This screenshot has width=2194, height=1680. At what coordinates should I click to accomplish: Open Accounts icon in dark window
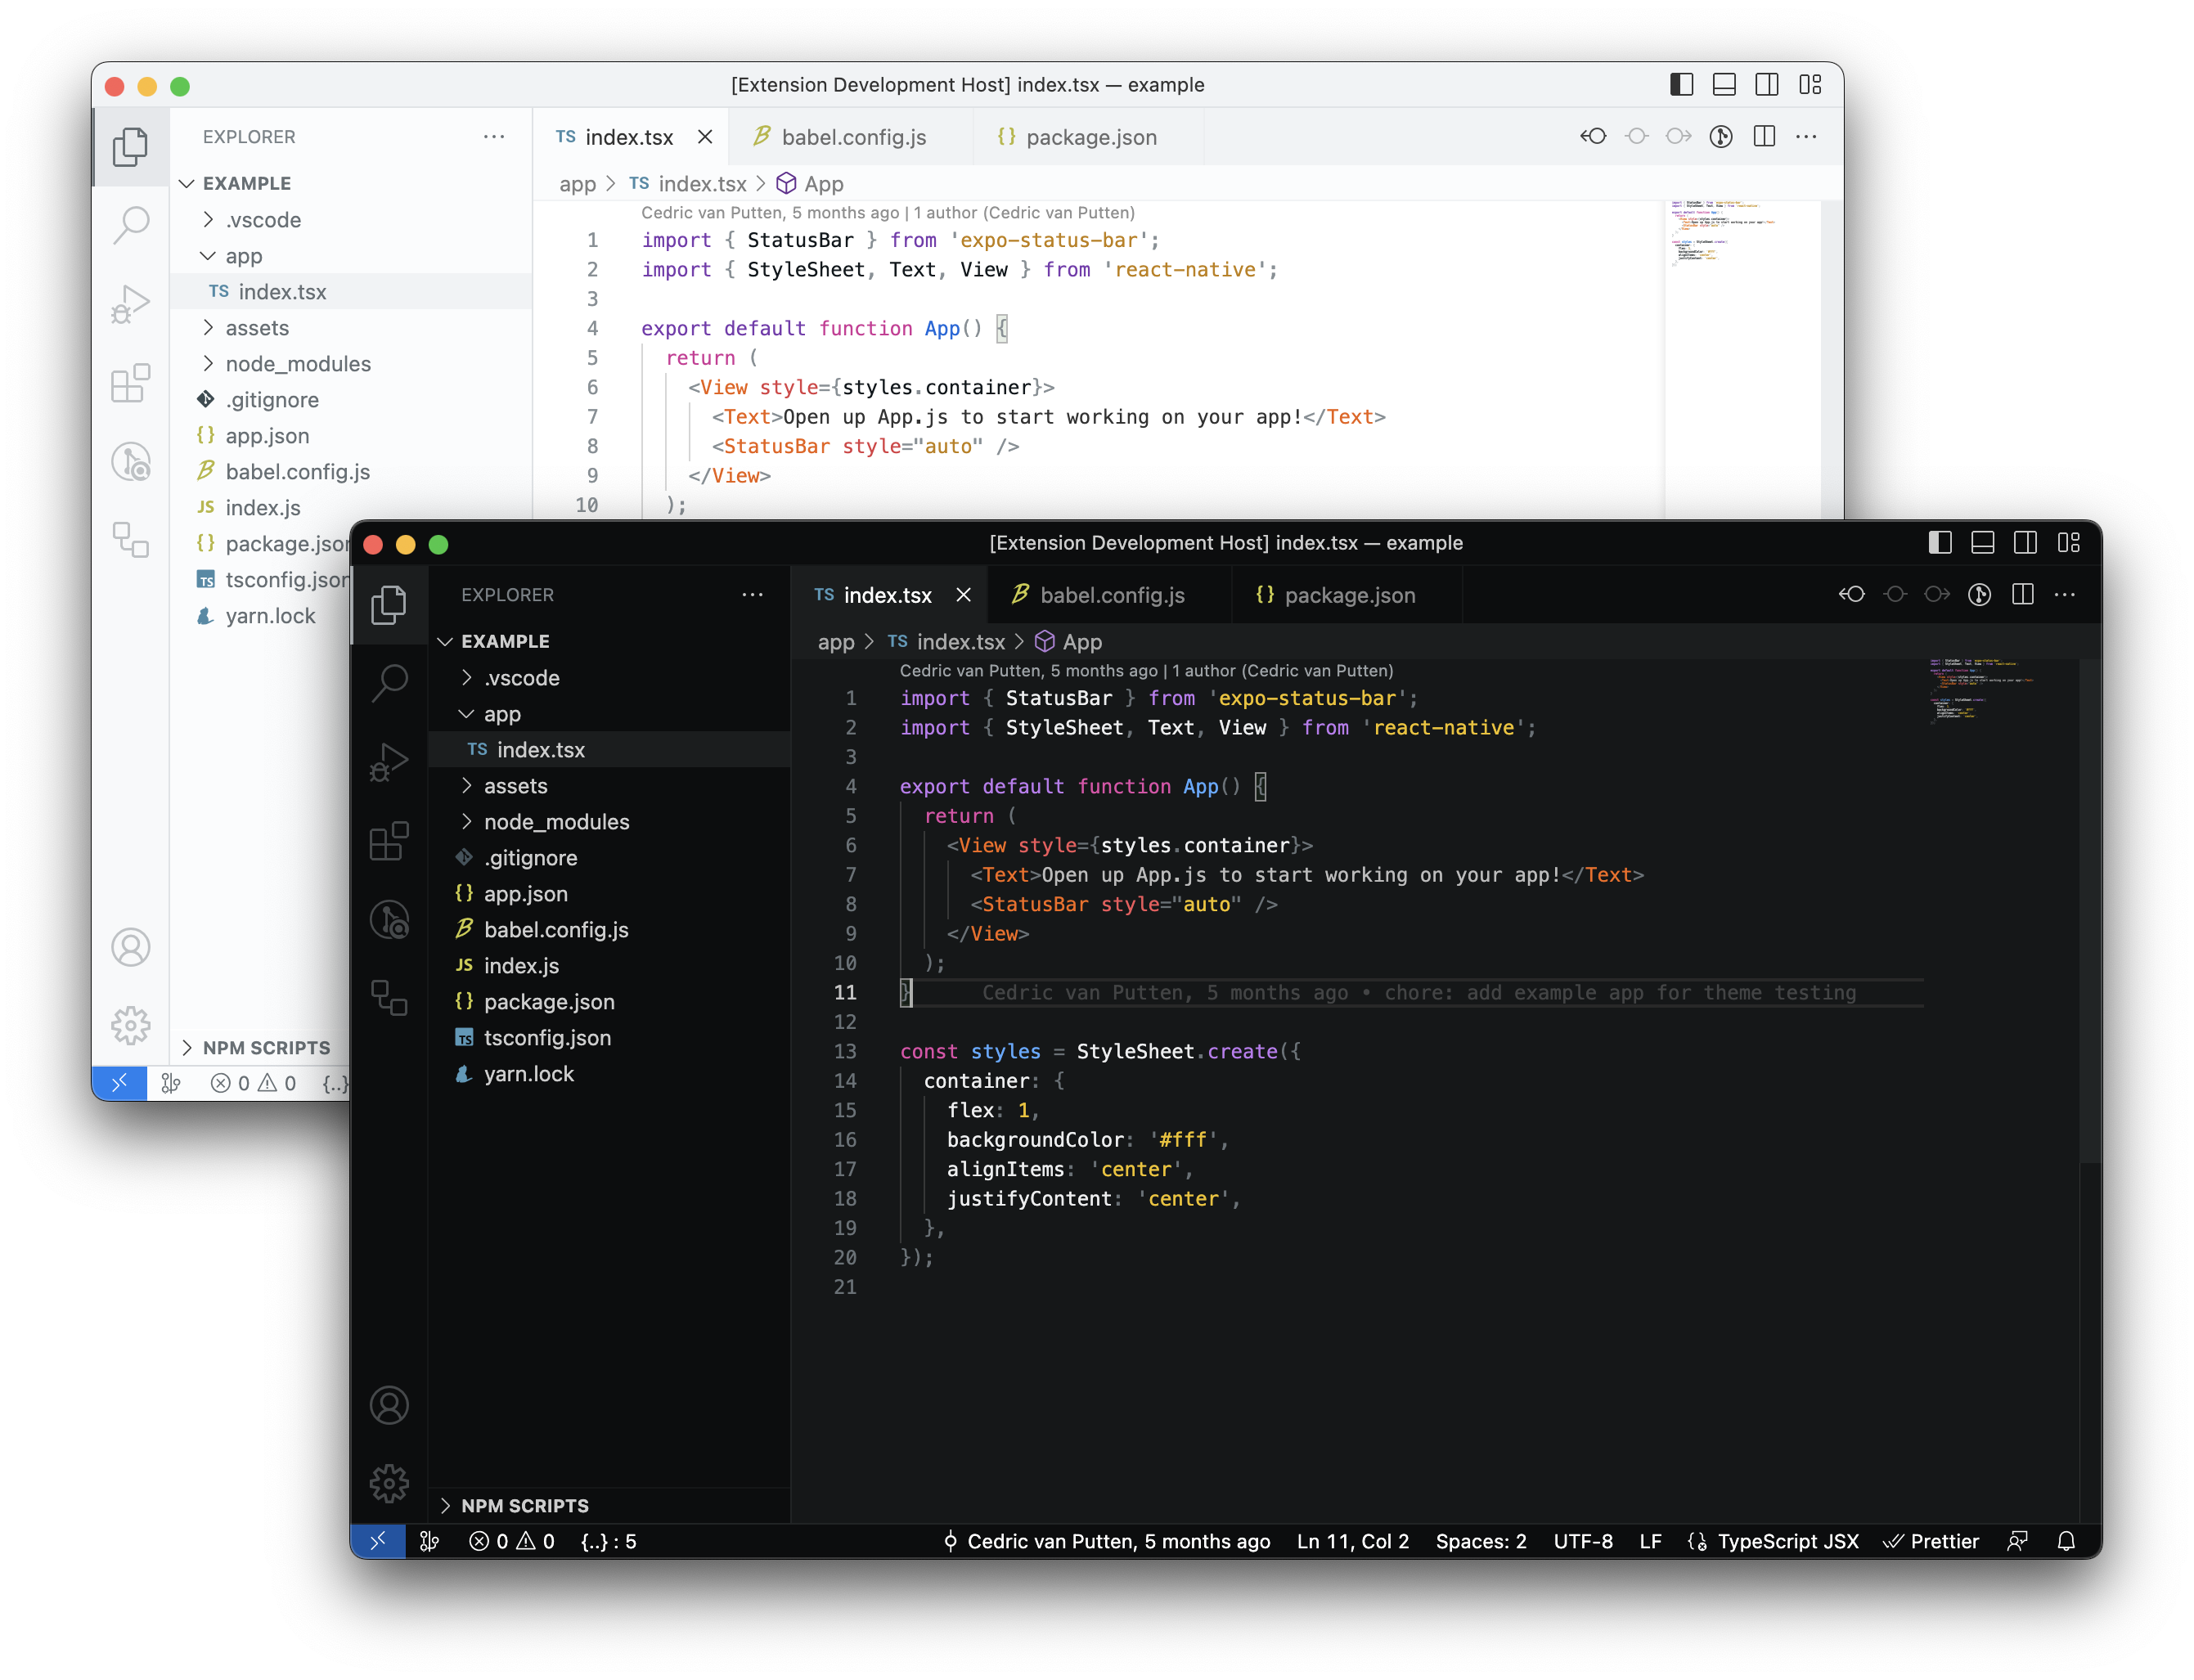(x=389, y=1405)
